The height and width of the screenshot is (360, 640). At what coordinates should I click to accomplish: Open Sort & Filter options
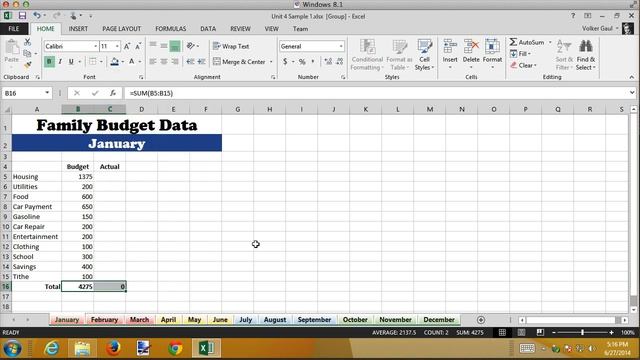(x=564, y=55)
